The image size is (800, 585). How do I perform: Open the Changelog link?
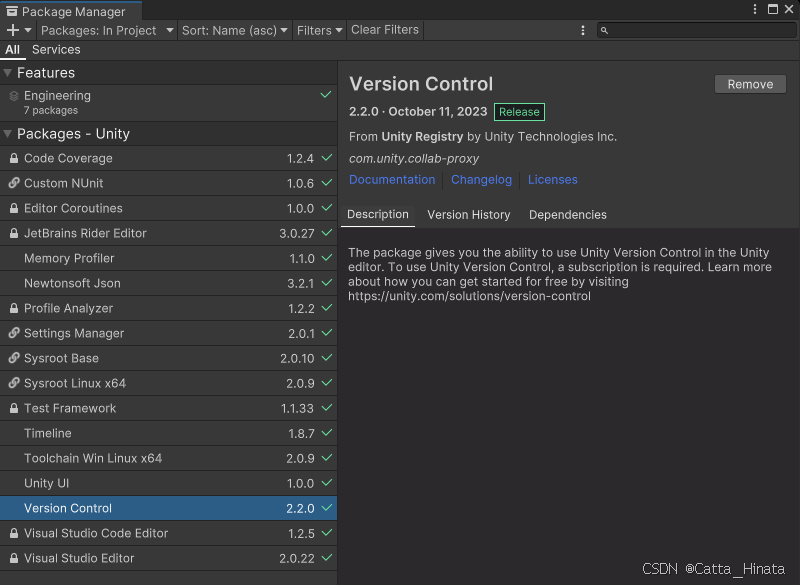[481, 179]
